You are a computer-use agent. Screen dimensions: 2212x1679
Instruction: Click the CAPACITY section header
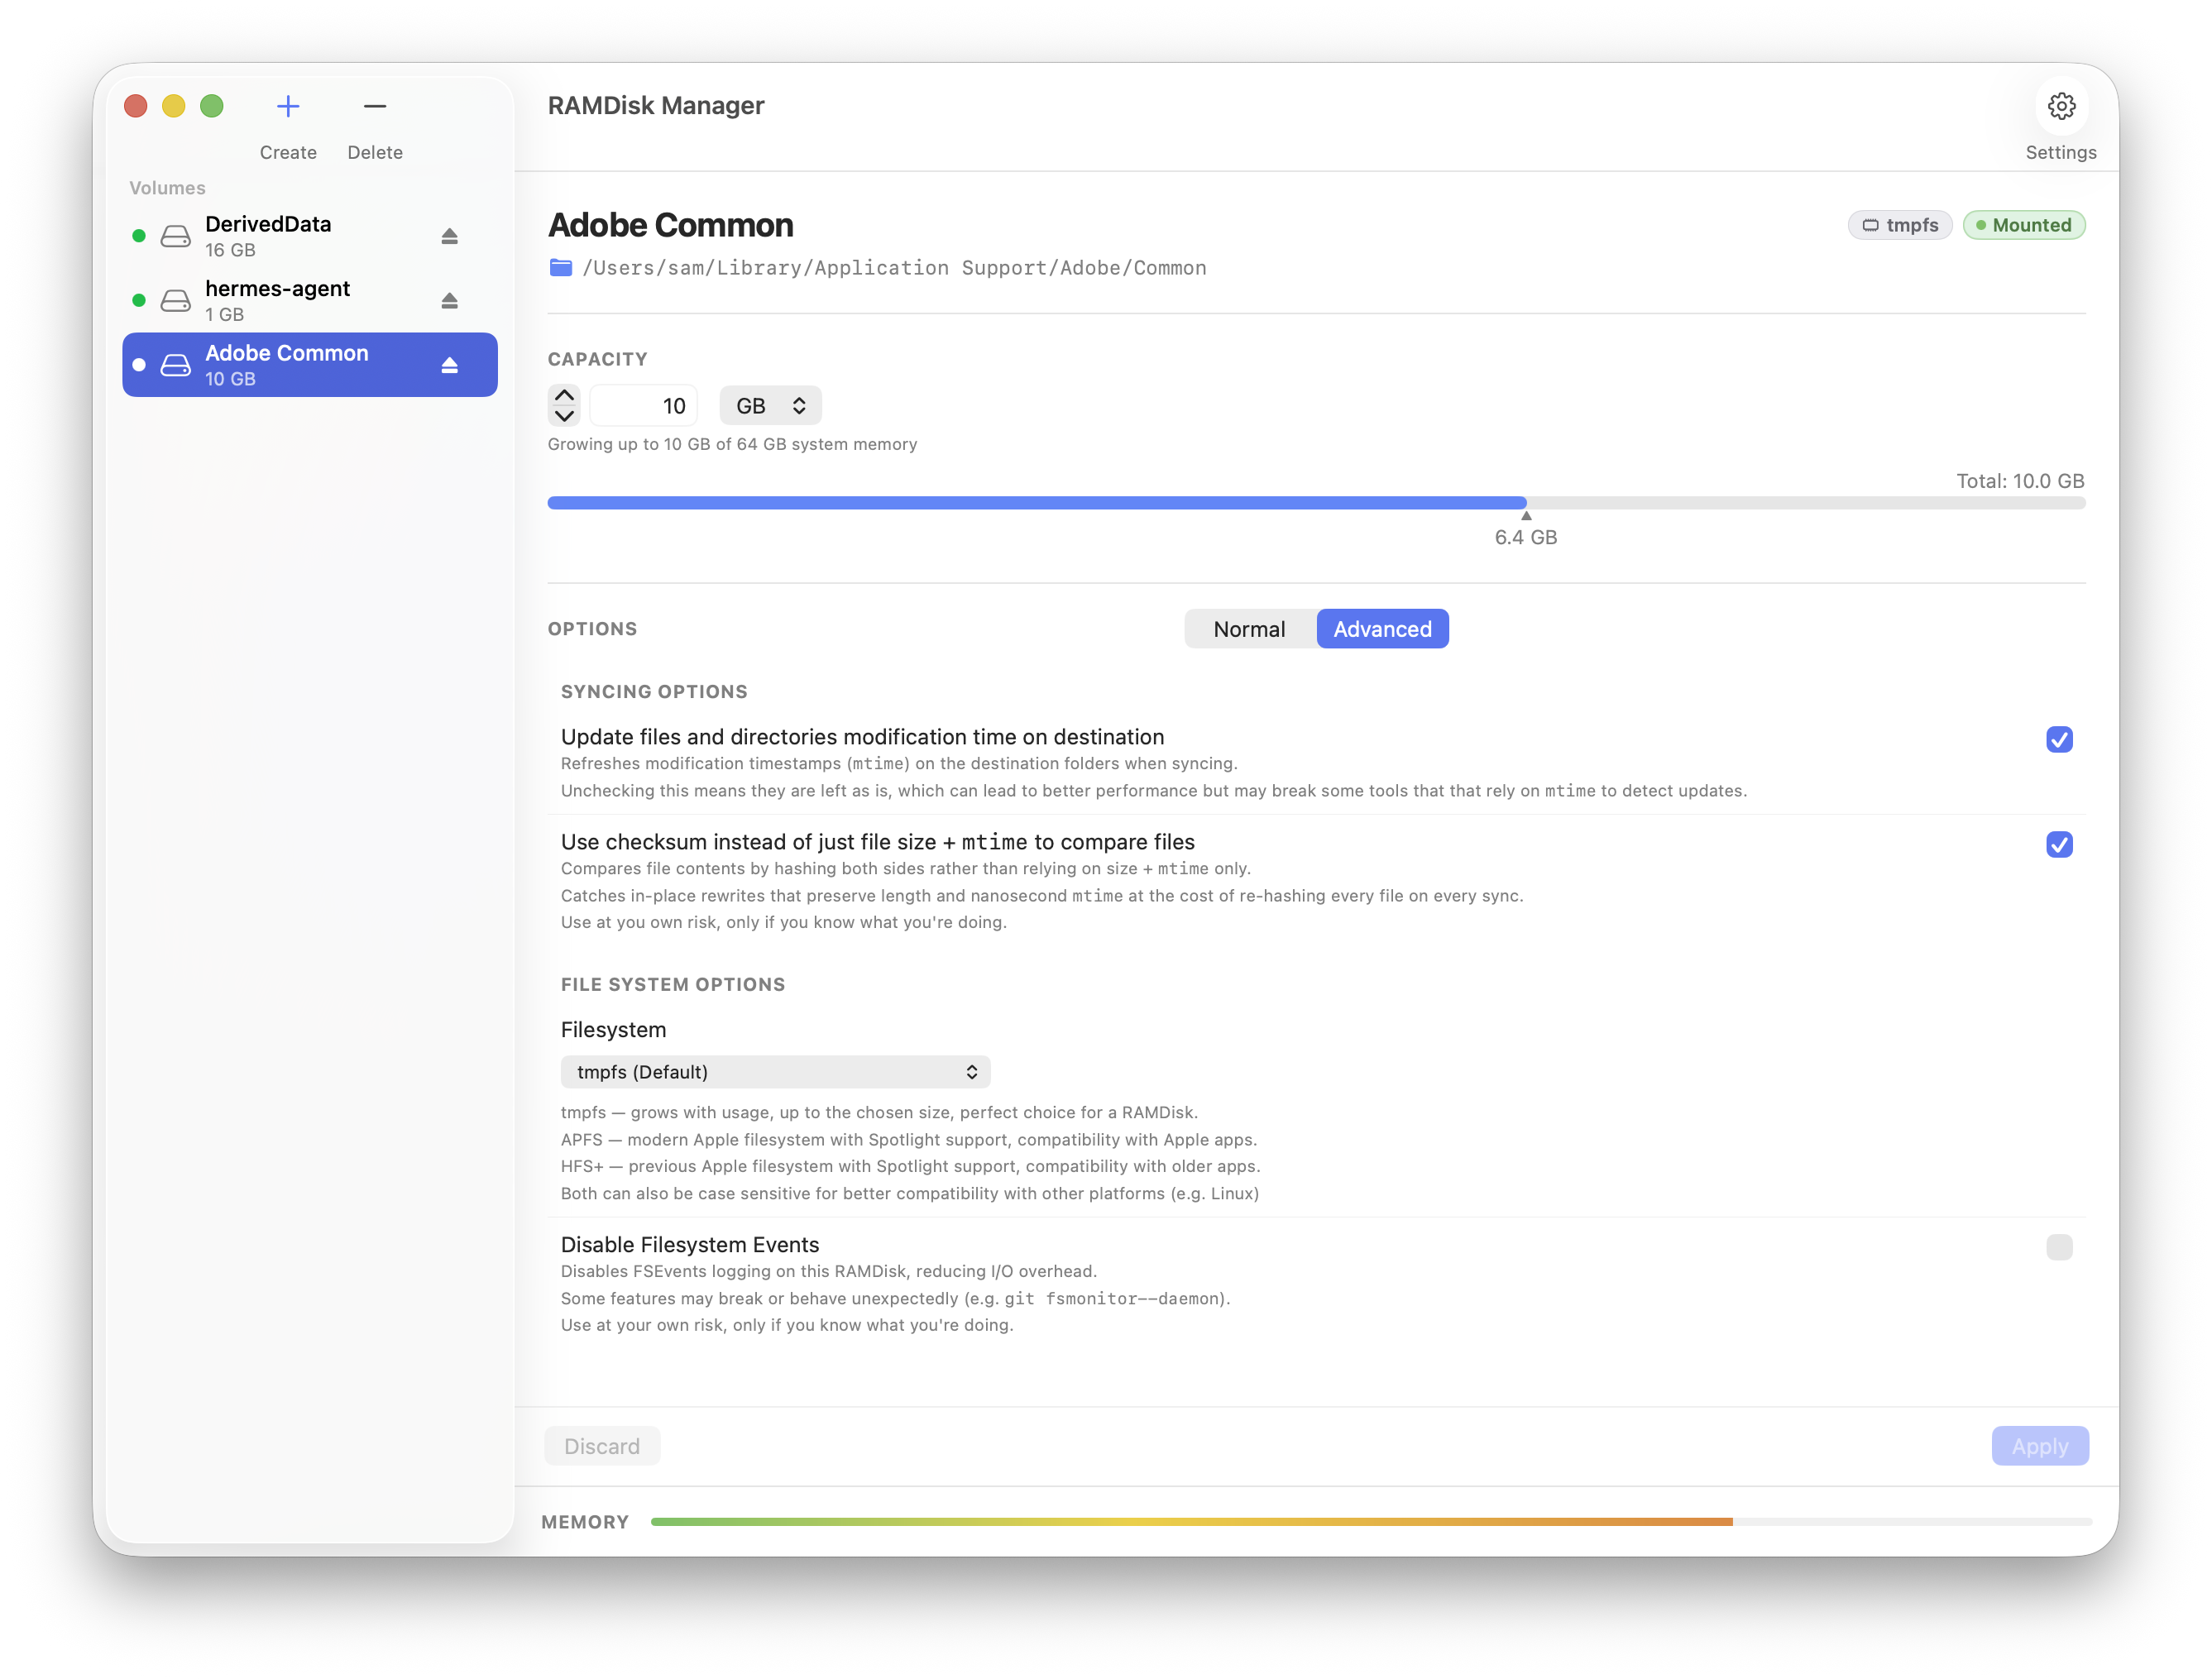[x=597, y=359]
